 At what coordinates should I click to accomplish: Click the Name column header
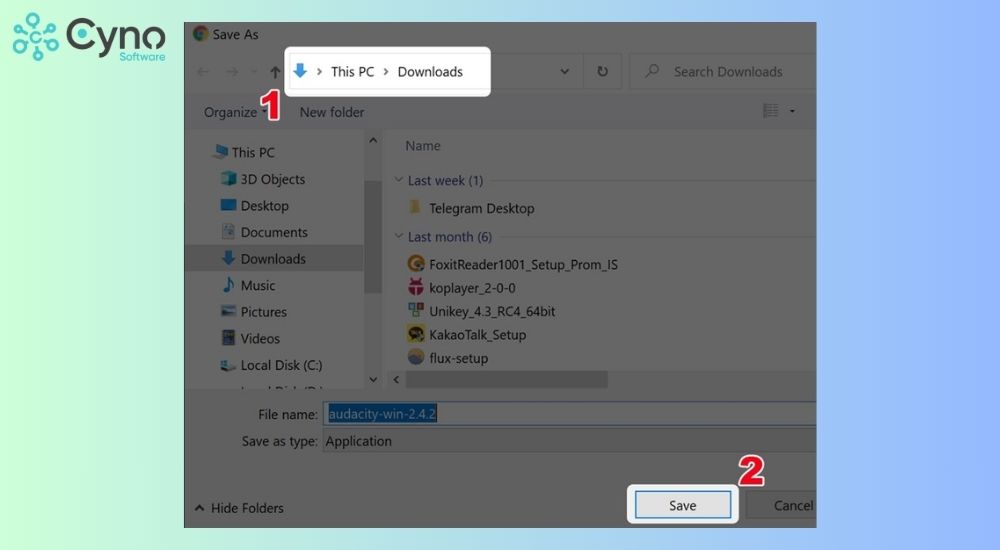pos(423,145)
